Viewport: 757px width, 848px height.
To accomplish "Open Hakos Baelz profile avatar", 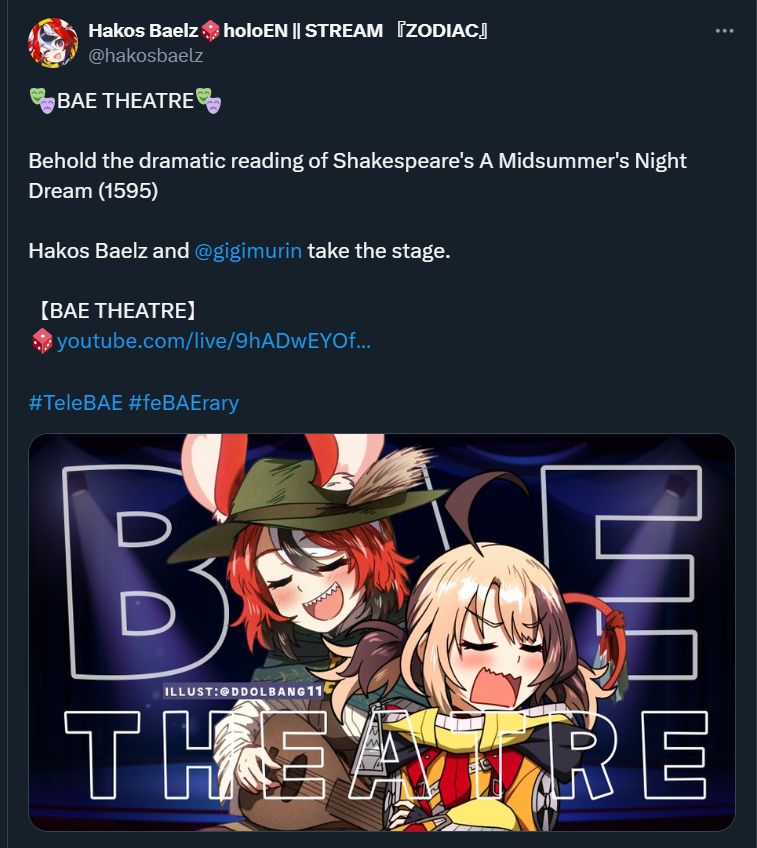I will tap(53, 43).
